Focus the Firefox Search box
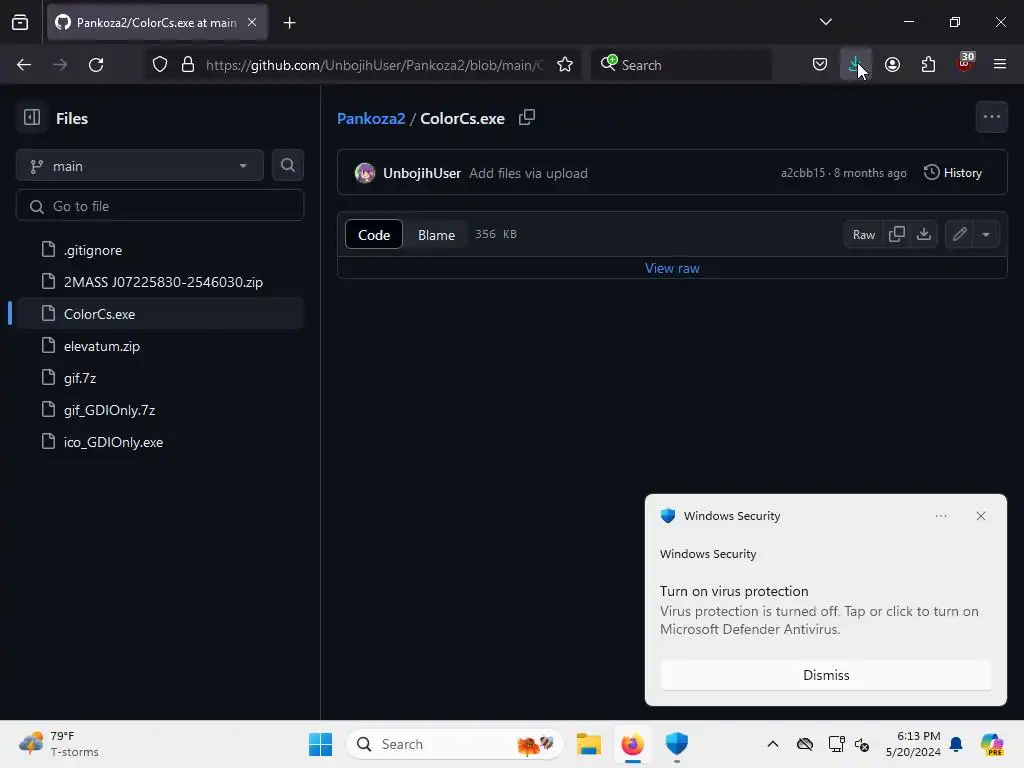 [681, 65]
